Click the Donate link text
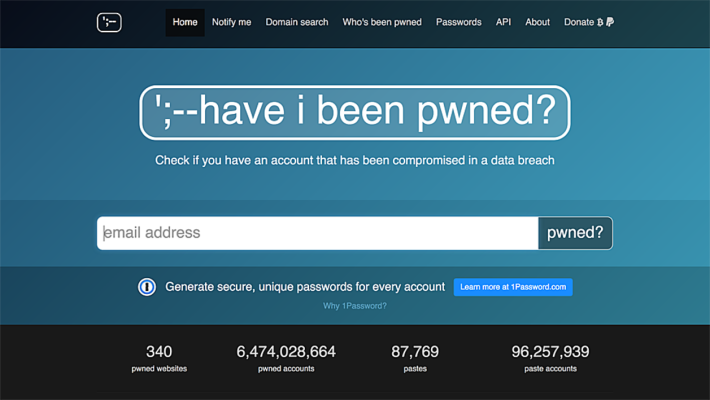 [x=578, y=22]
